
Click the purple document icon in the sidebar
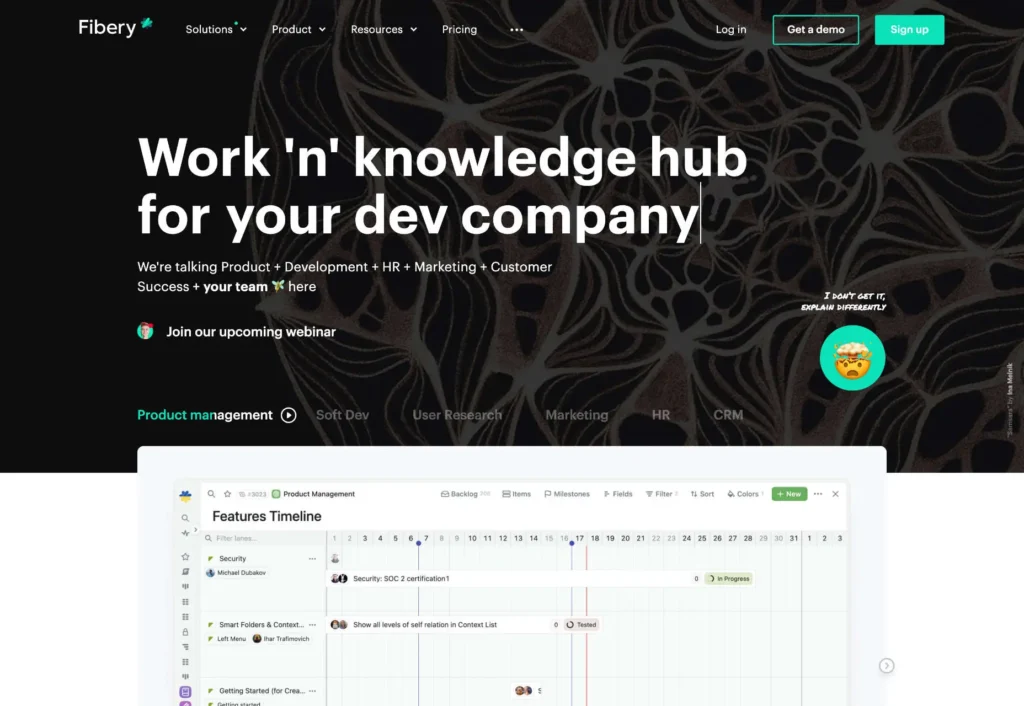pyautogui.click(x=185, y=692)
